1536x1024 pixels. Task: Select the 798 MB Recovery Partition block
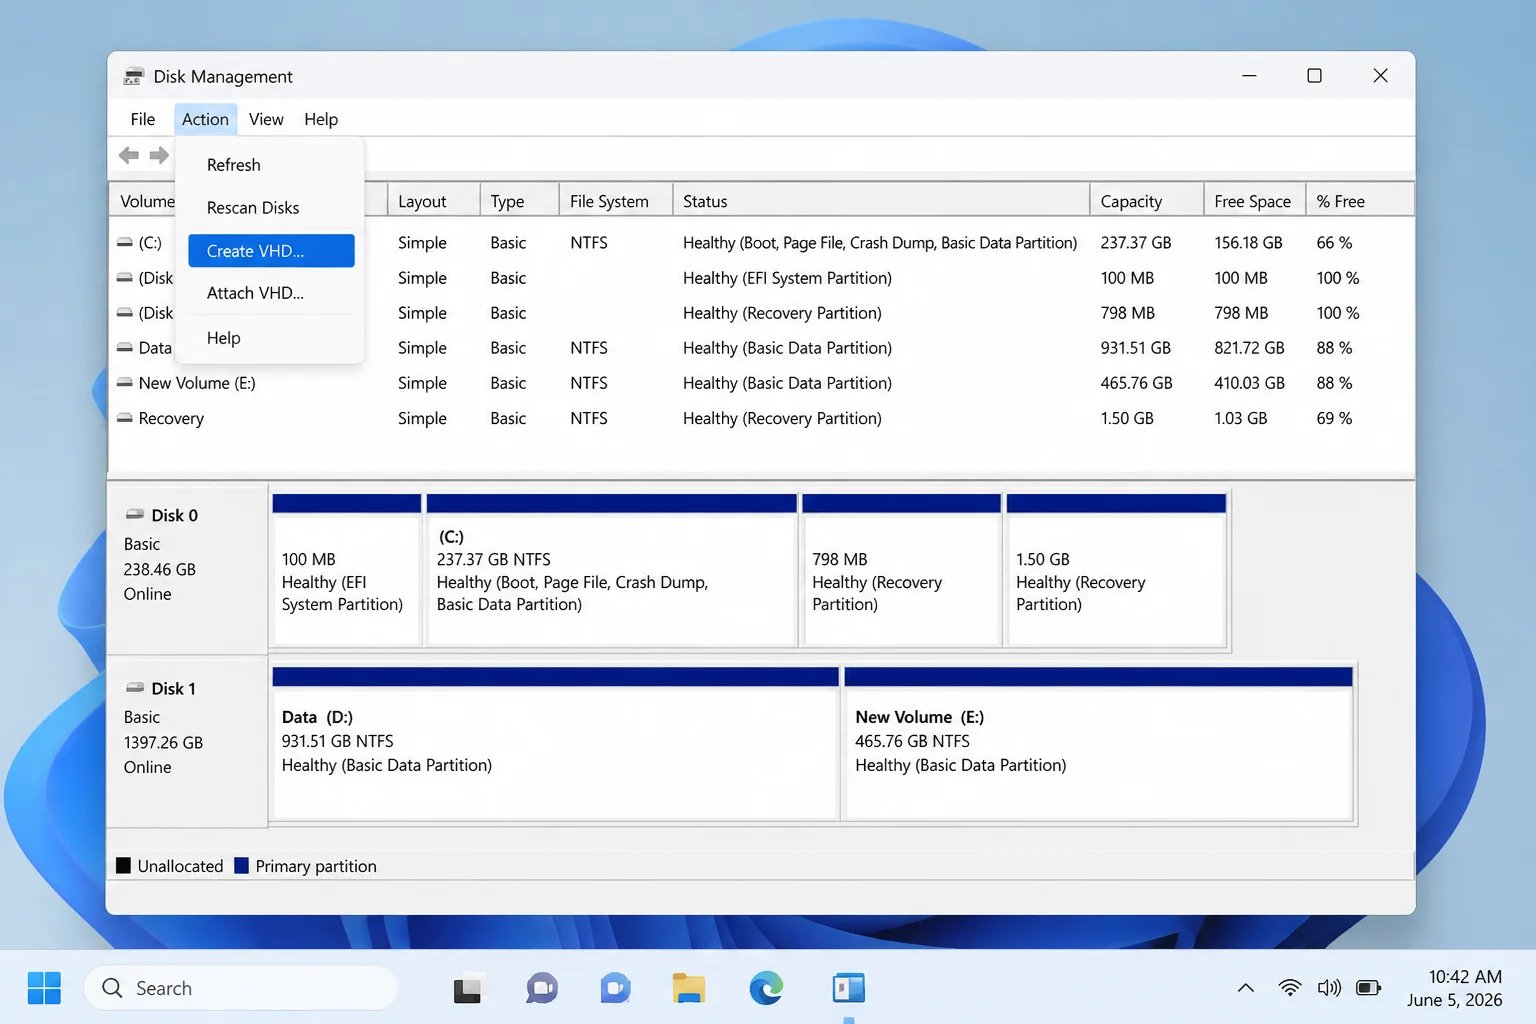901,570
